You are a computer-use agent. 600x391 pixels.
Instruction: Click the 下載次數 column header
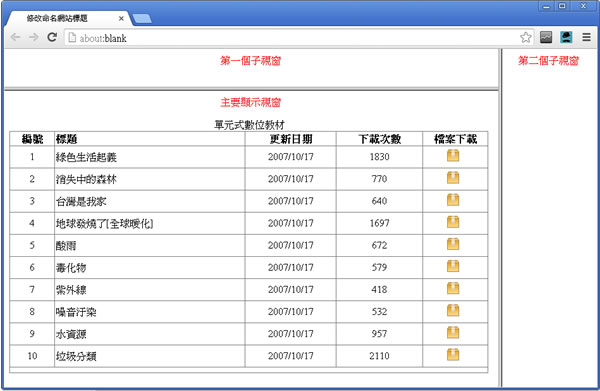(380, 139)
